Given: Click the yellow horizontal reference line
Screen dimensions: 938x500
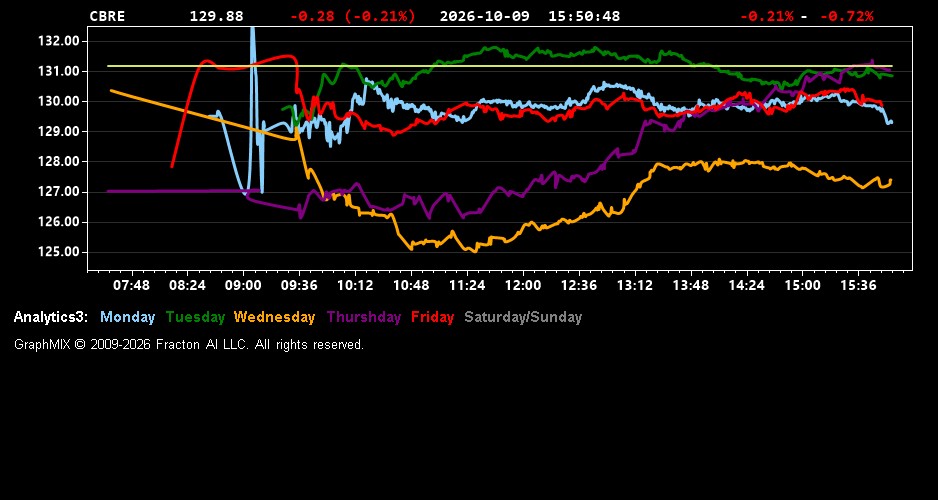Looking at the screenshot, I should tap(500, 66).
